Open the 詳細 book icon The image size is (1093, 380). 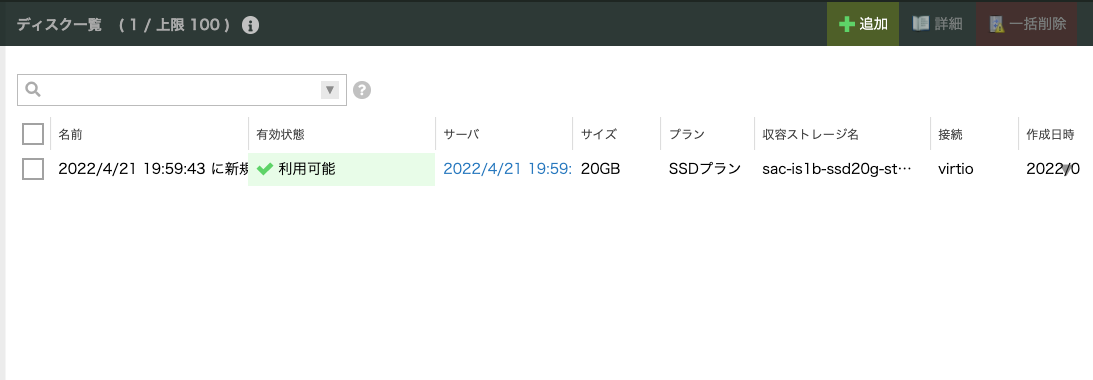[x=921, y=24]
